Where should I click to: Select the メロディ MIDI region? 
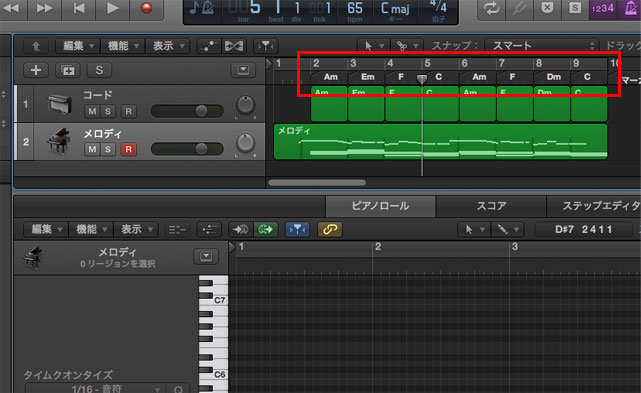440,142
